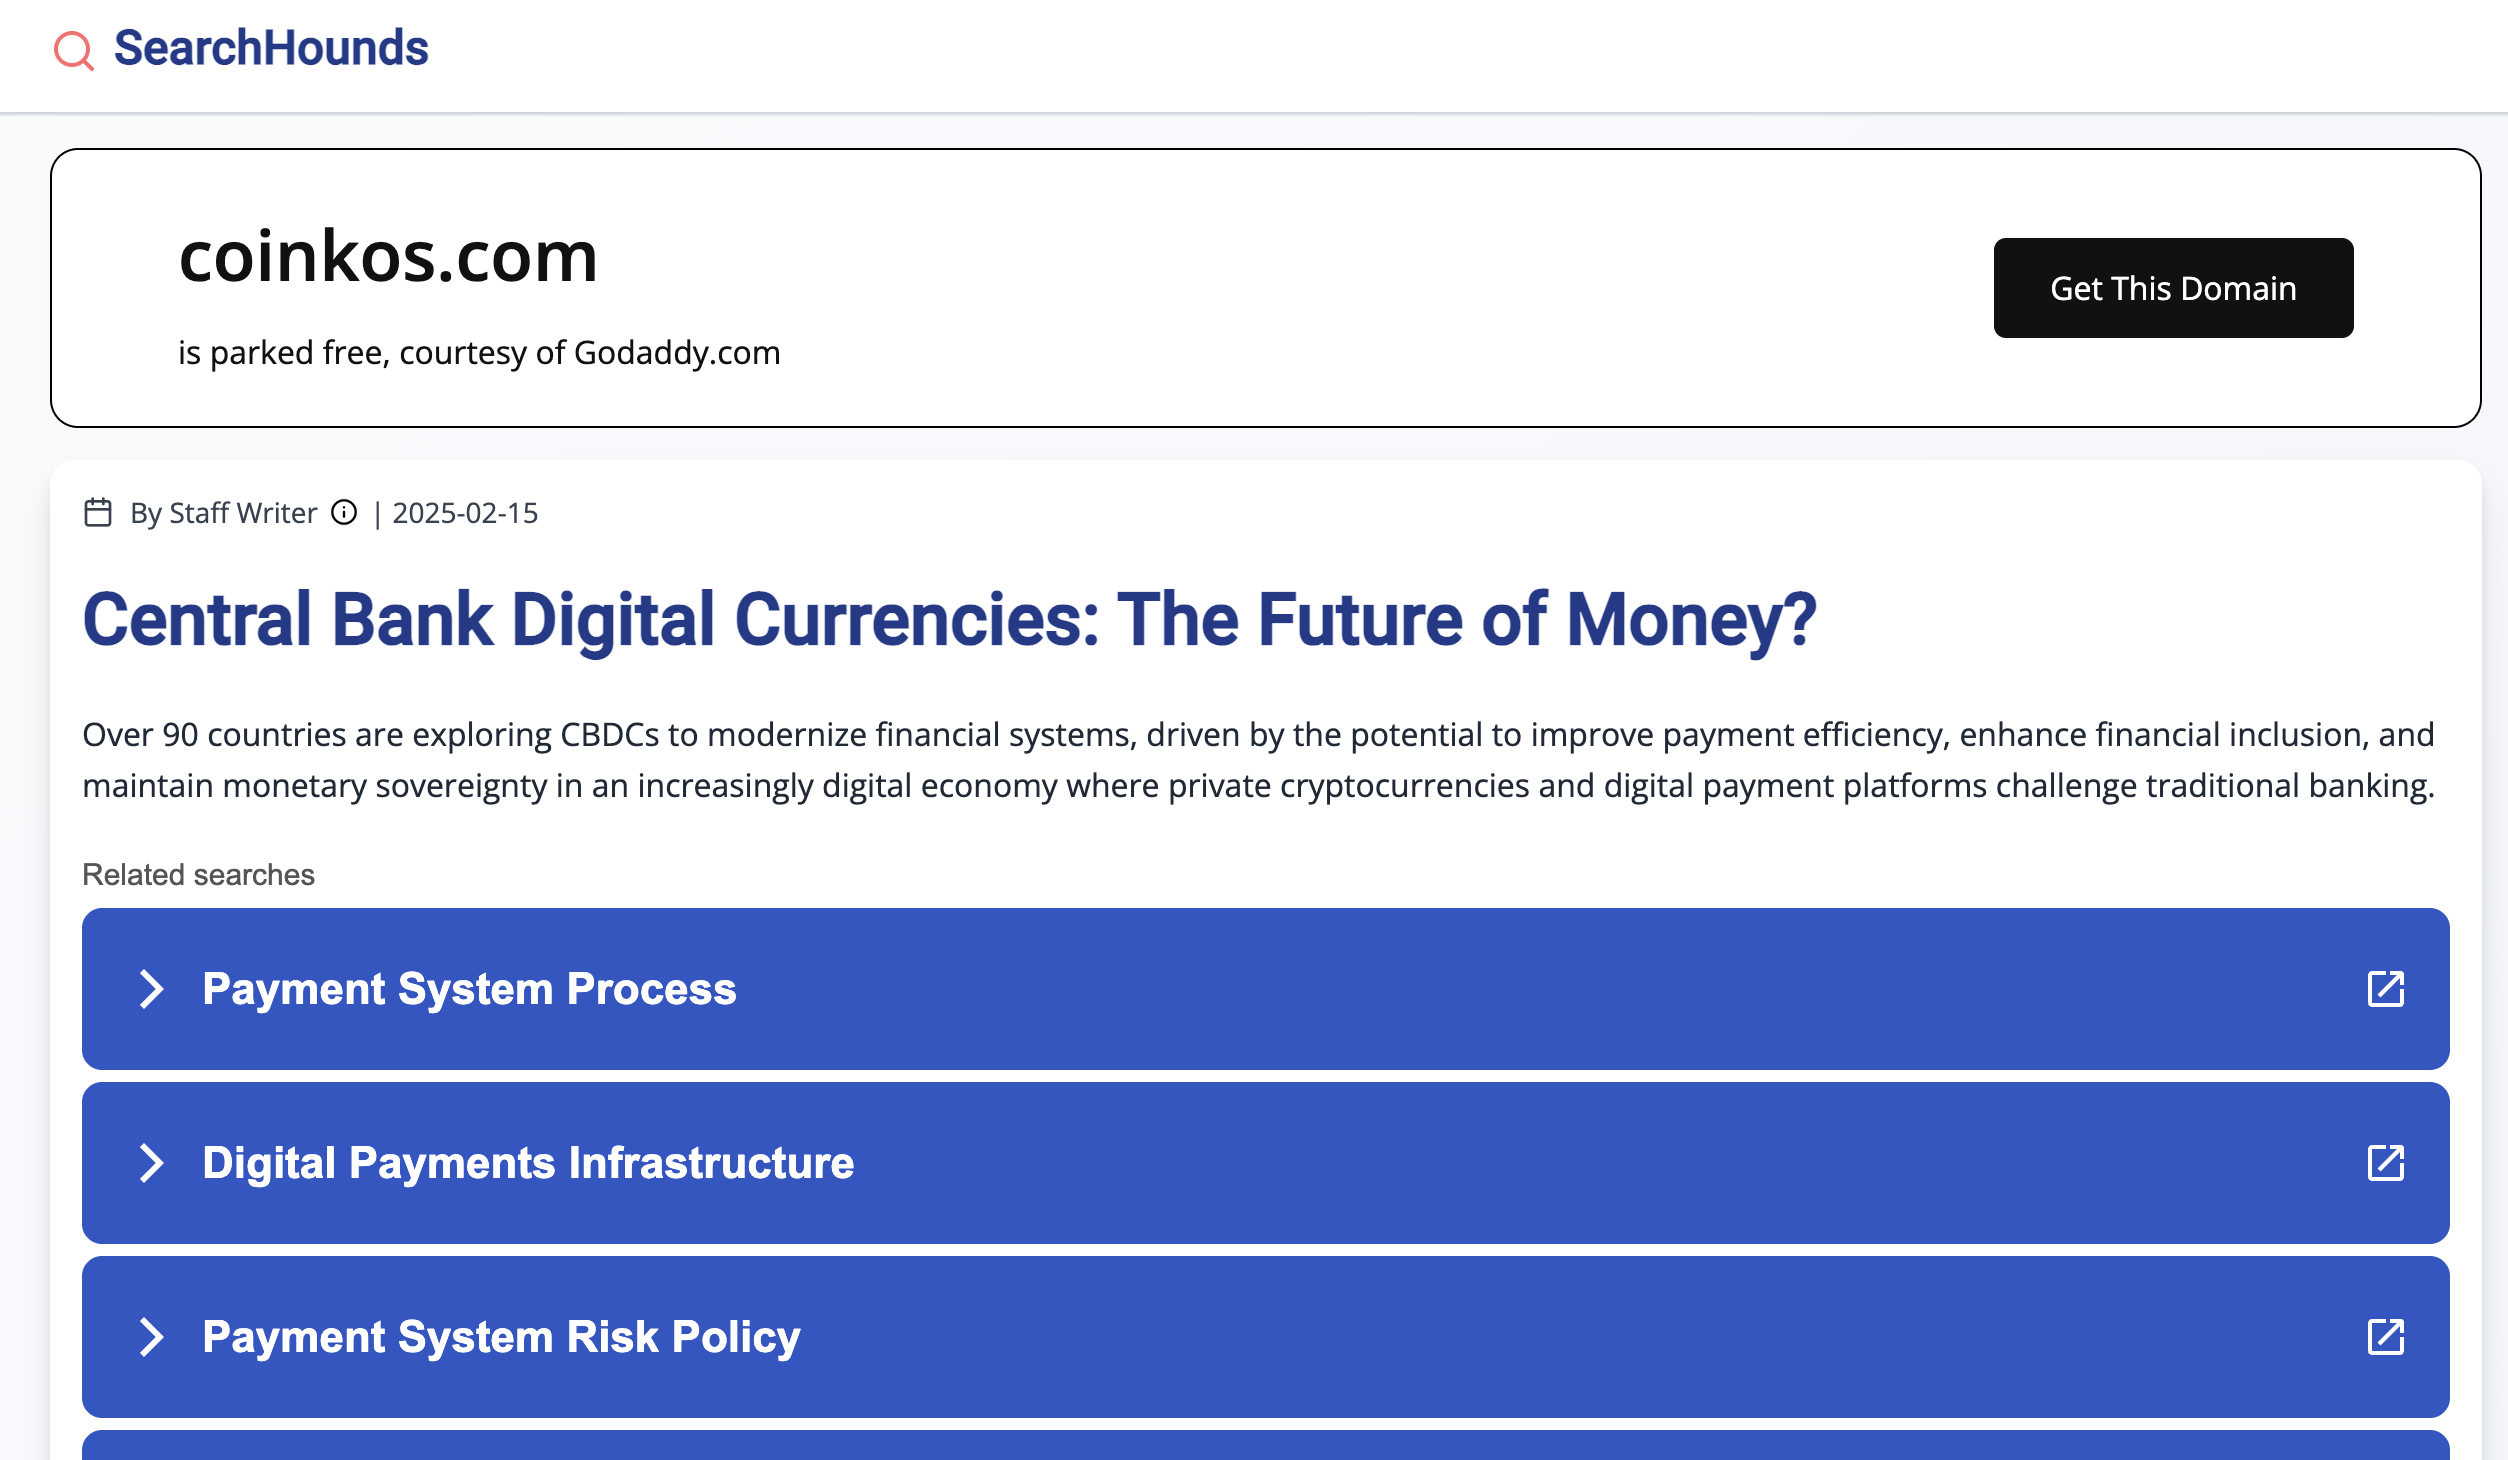2508x1460 pixels.
Task: Click the calendar icon beside the byline
Action: pos(98,513)
